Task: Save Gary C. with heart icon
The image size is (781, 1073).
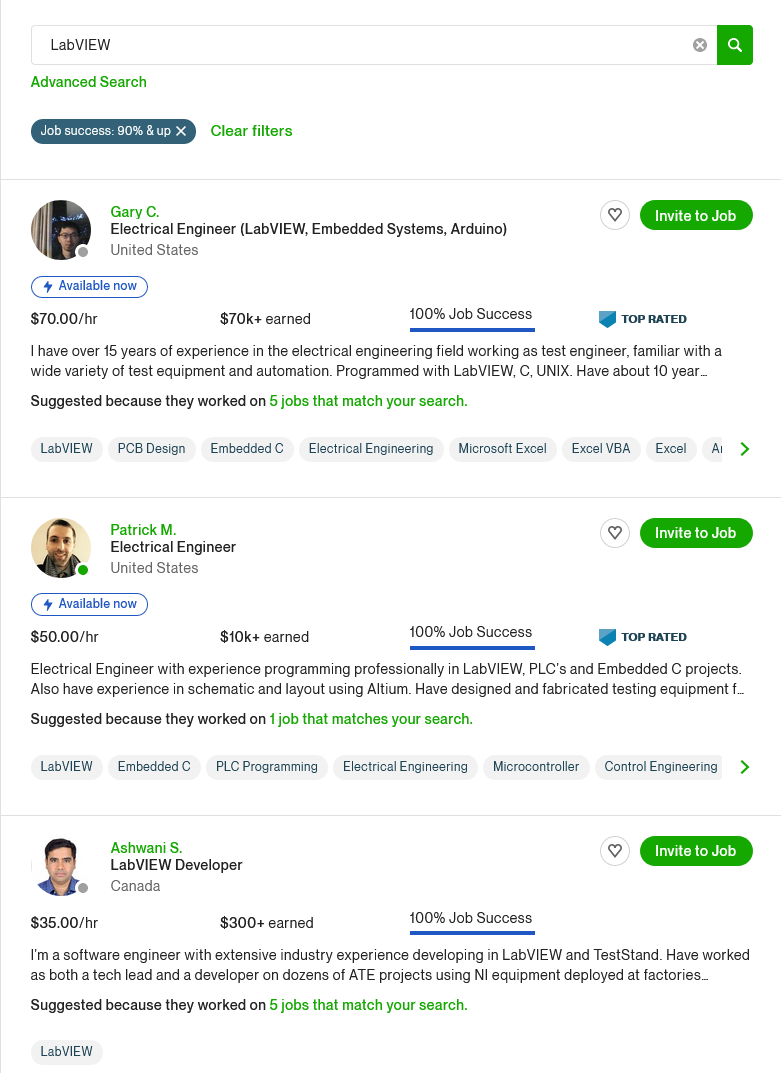Action: click(615, 215)
